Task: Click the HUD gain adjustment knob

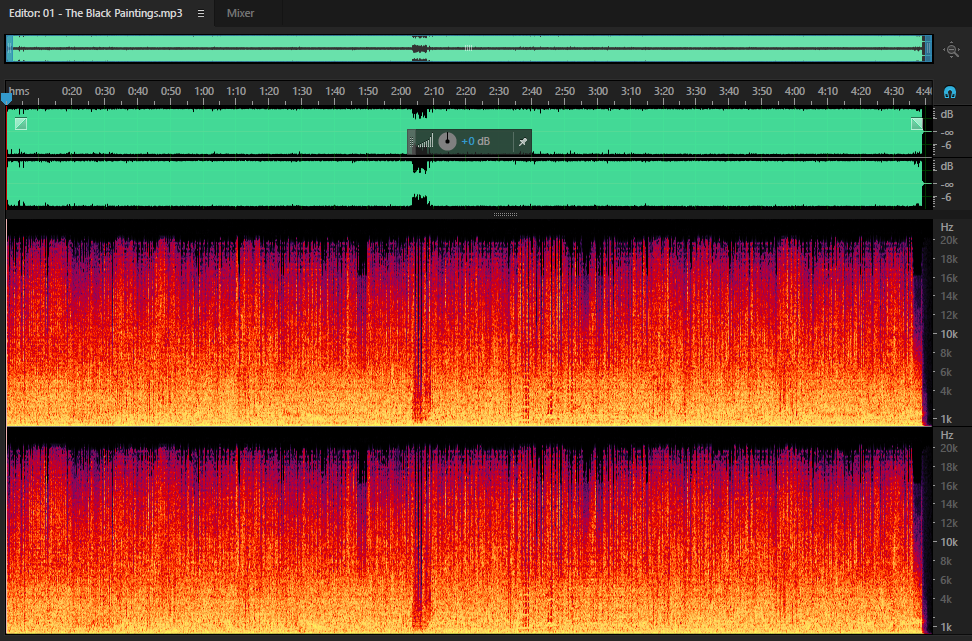Action: tap(447, 141)
